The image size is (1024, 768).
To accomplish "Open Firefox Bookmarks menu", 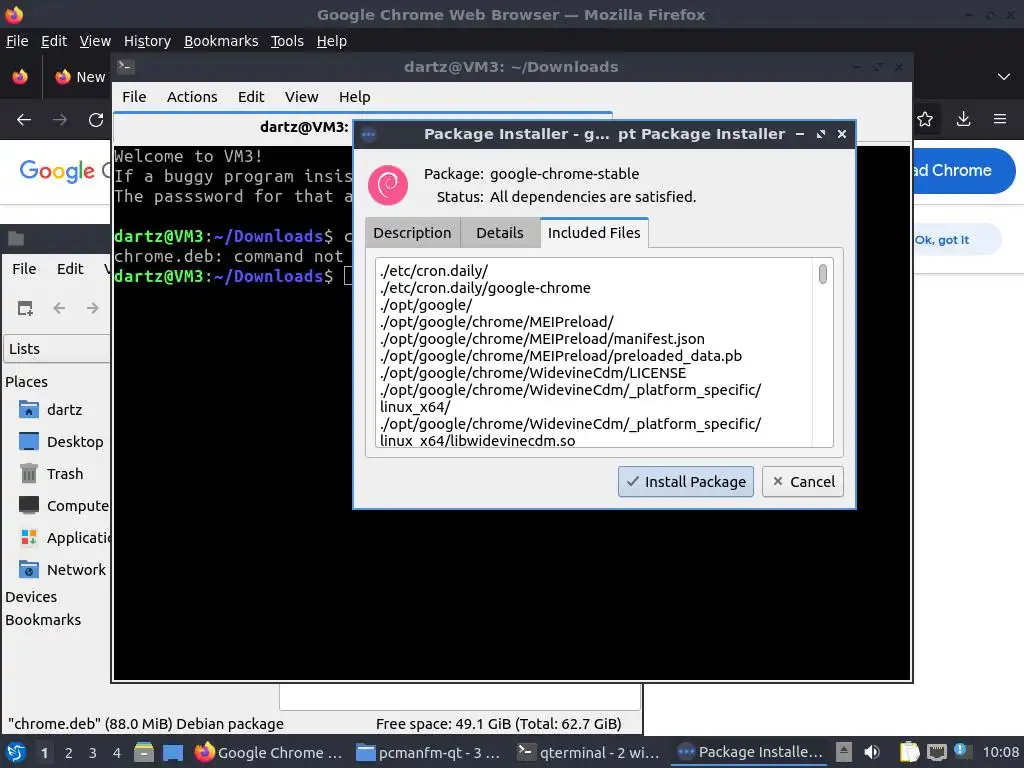I will pyautogui.click(x=221, y=41).
